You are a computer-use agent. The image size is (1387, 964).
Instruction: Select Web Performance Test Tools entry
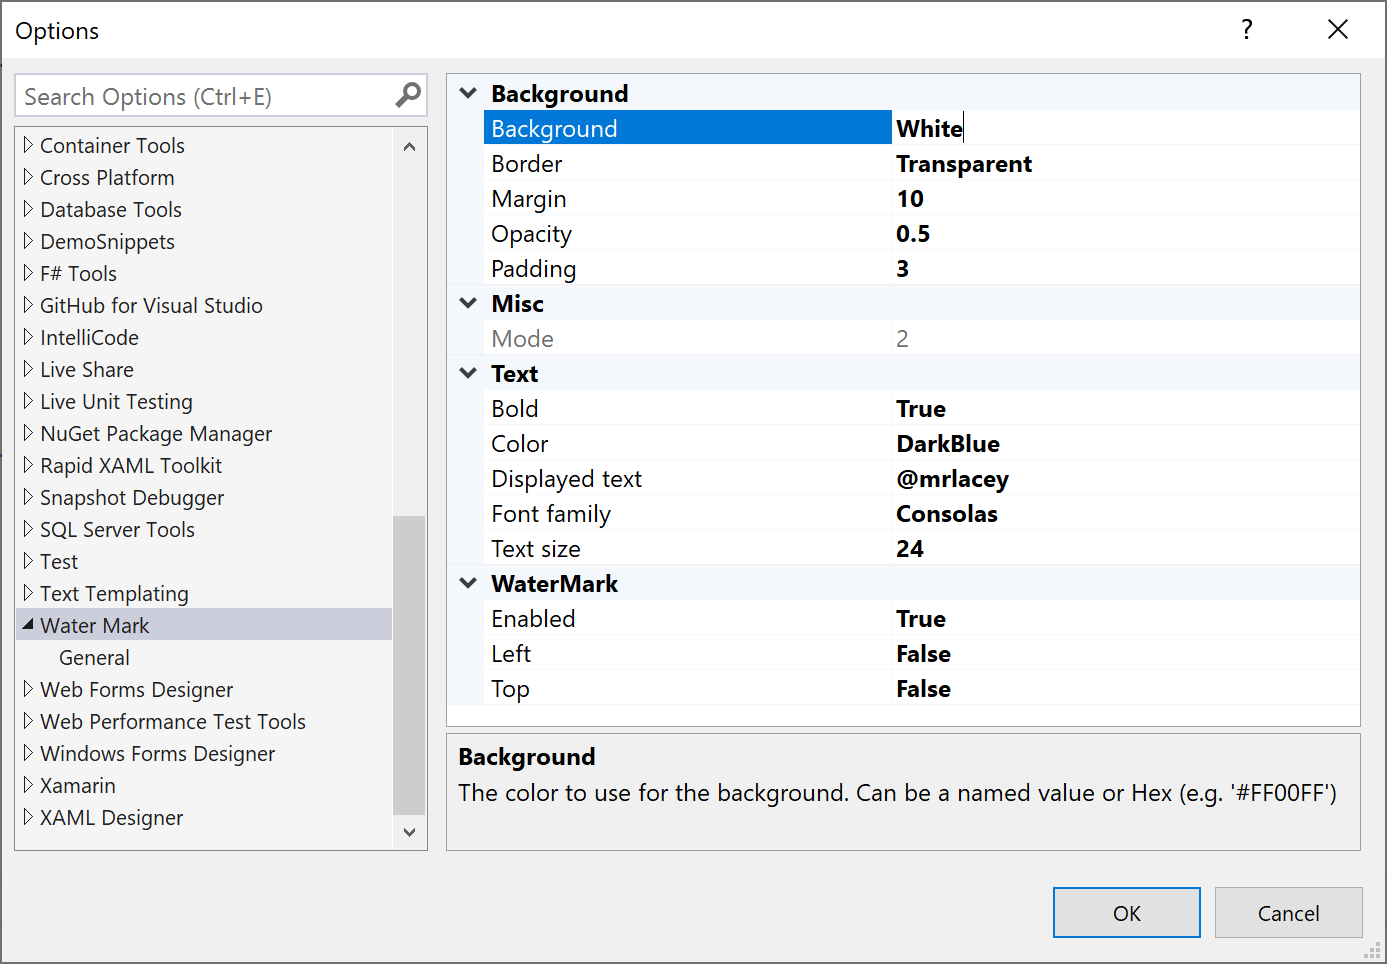click(x=173, y=722)
